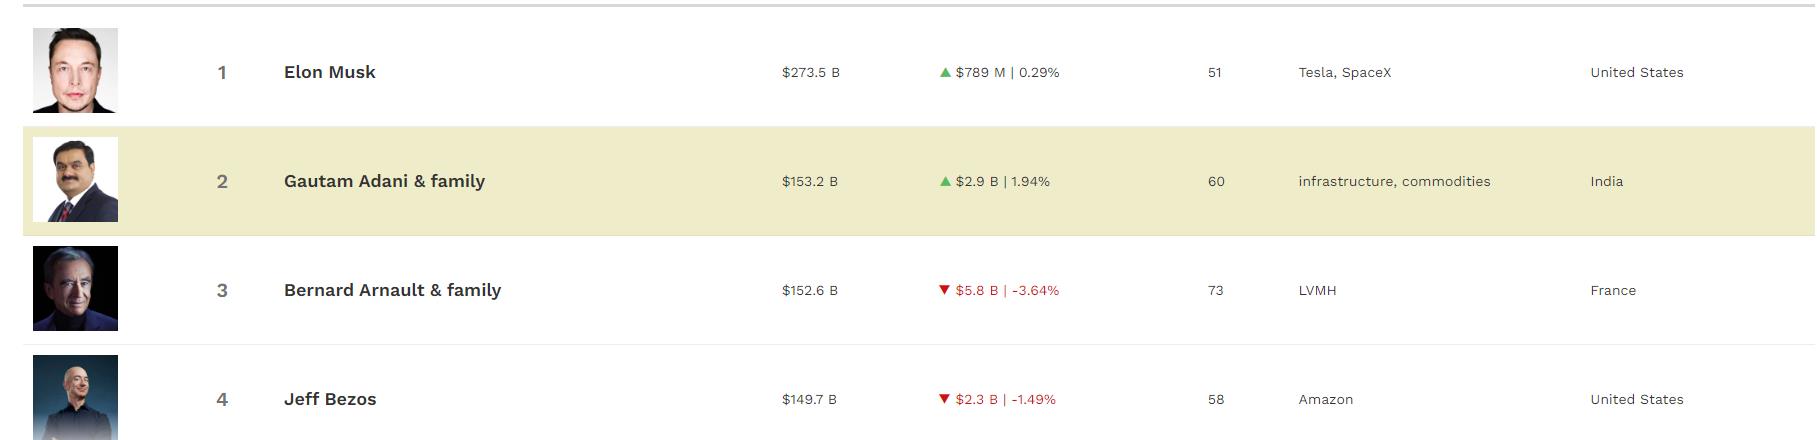The height and width of the screenshot is (440, 1817).
Task: Click green up arrow in Gautam Adani's row
Action: tap(945, 181)
